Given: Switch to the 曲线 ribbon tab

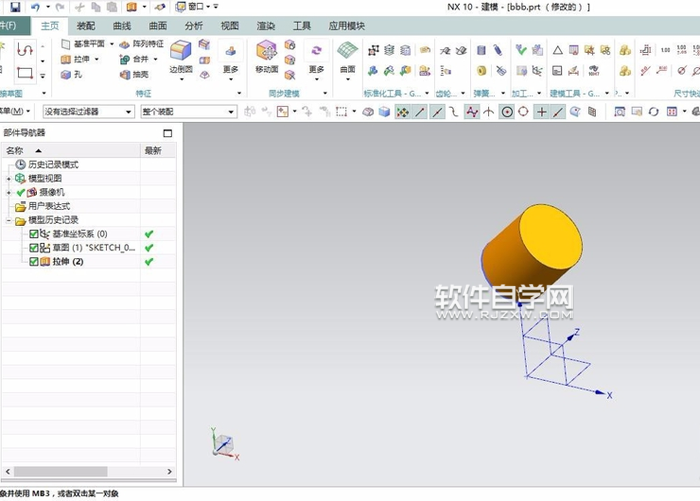Looking at the screenshot, I should [122, 25].
